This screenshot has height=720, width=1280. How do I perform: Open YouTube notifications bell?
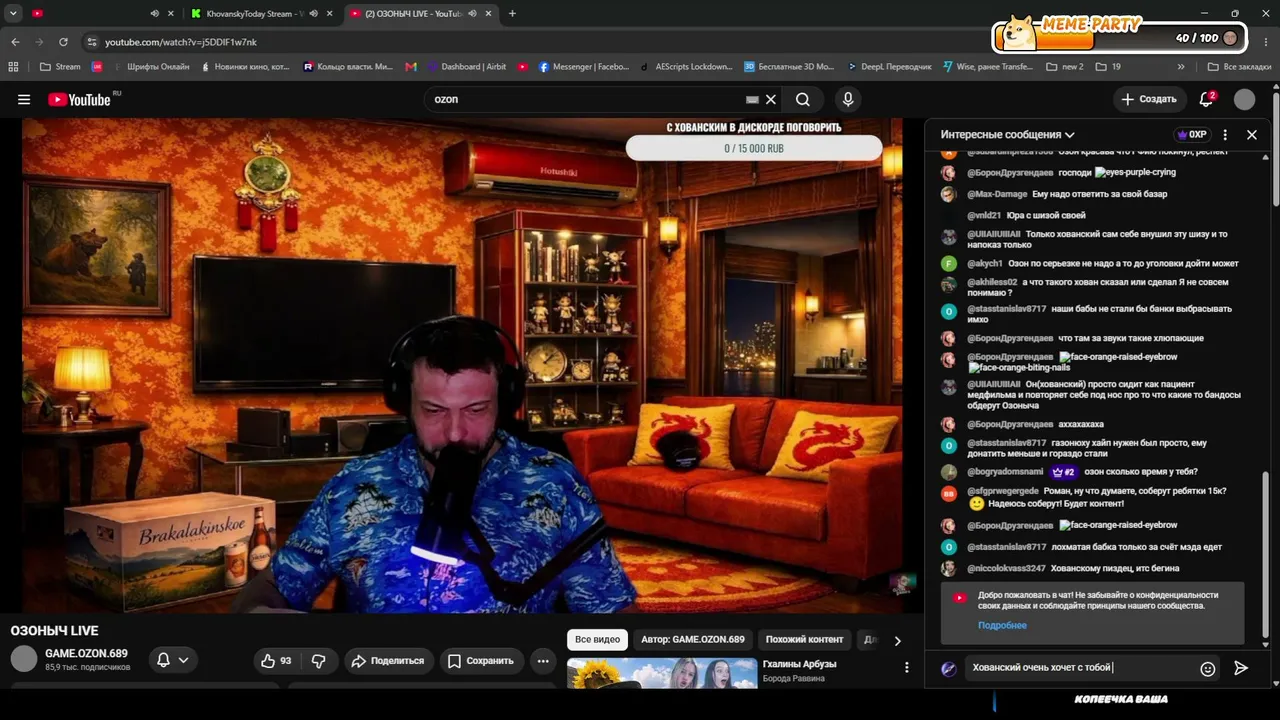pos(1207,99)
